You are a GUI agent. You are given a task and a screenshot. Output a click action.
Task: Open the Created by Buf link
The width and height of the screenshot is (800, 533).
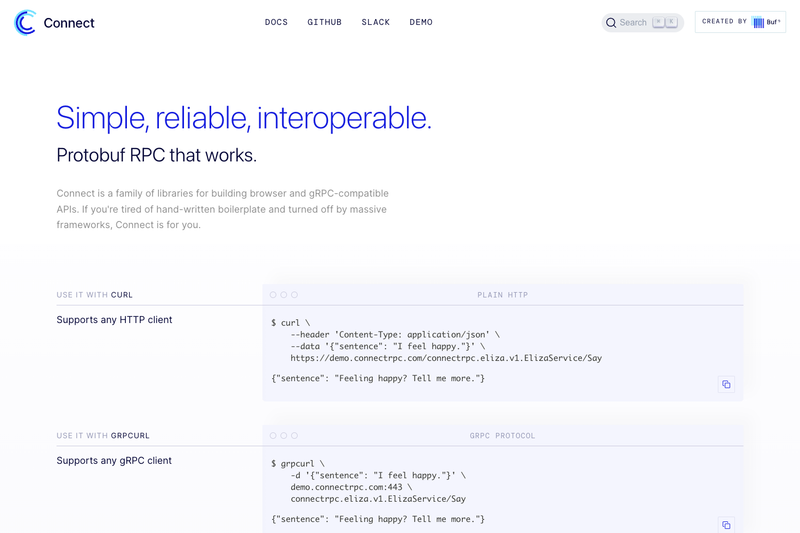[740, 22]
